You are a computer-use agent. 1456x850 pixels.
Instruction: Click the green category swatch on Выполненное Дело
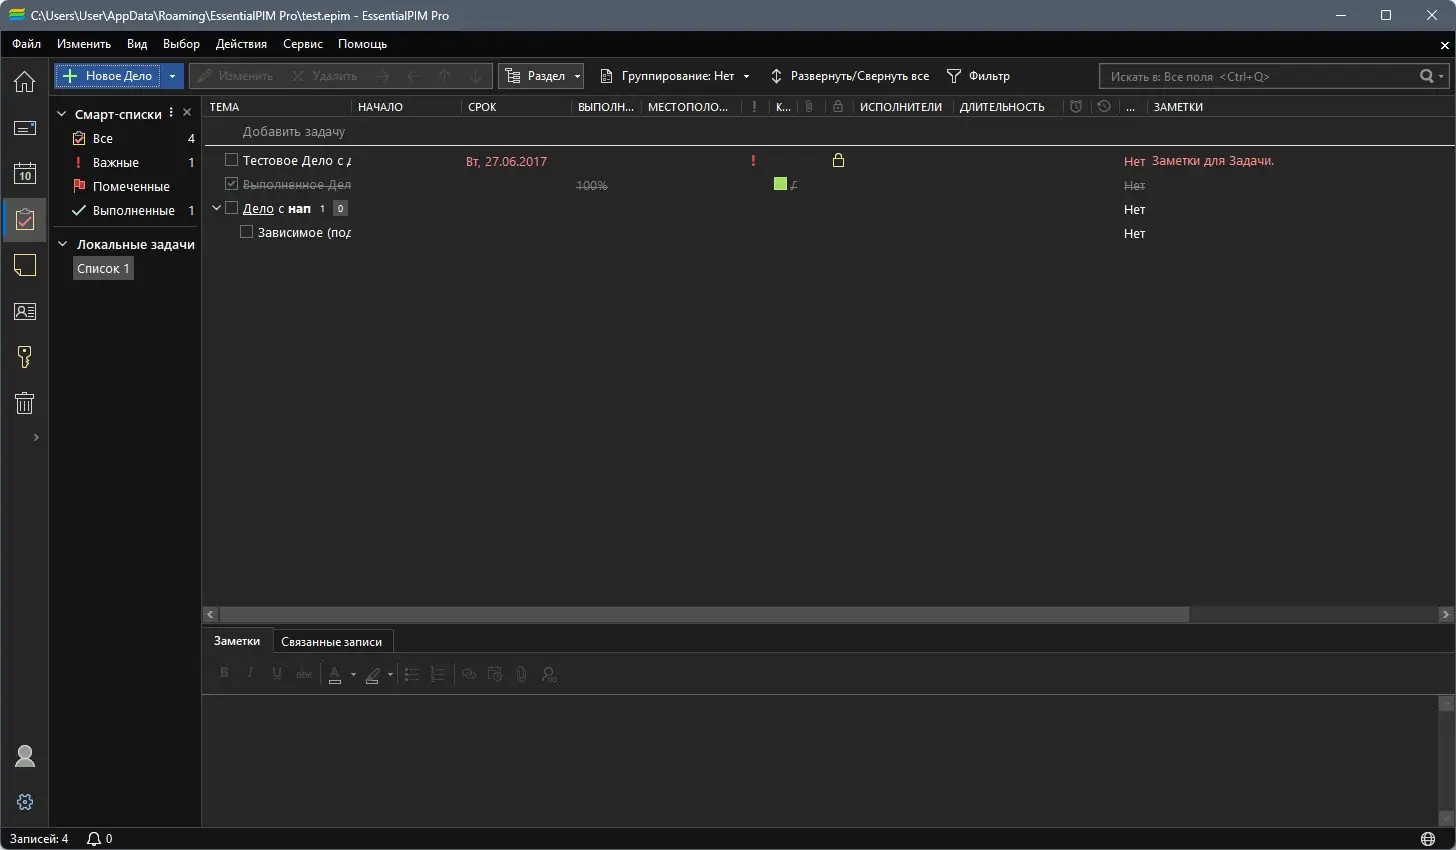click(780, 184)
